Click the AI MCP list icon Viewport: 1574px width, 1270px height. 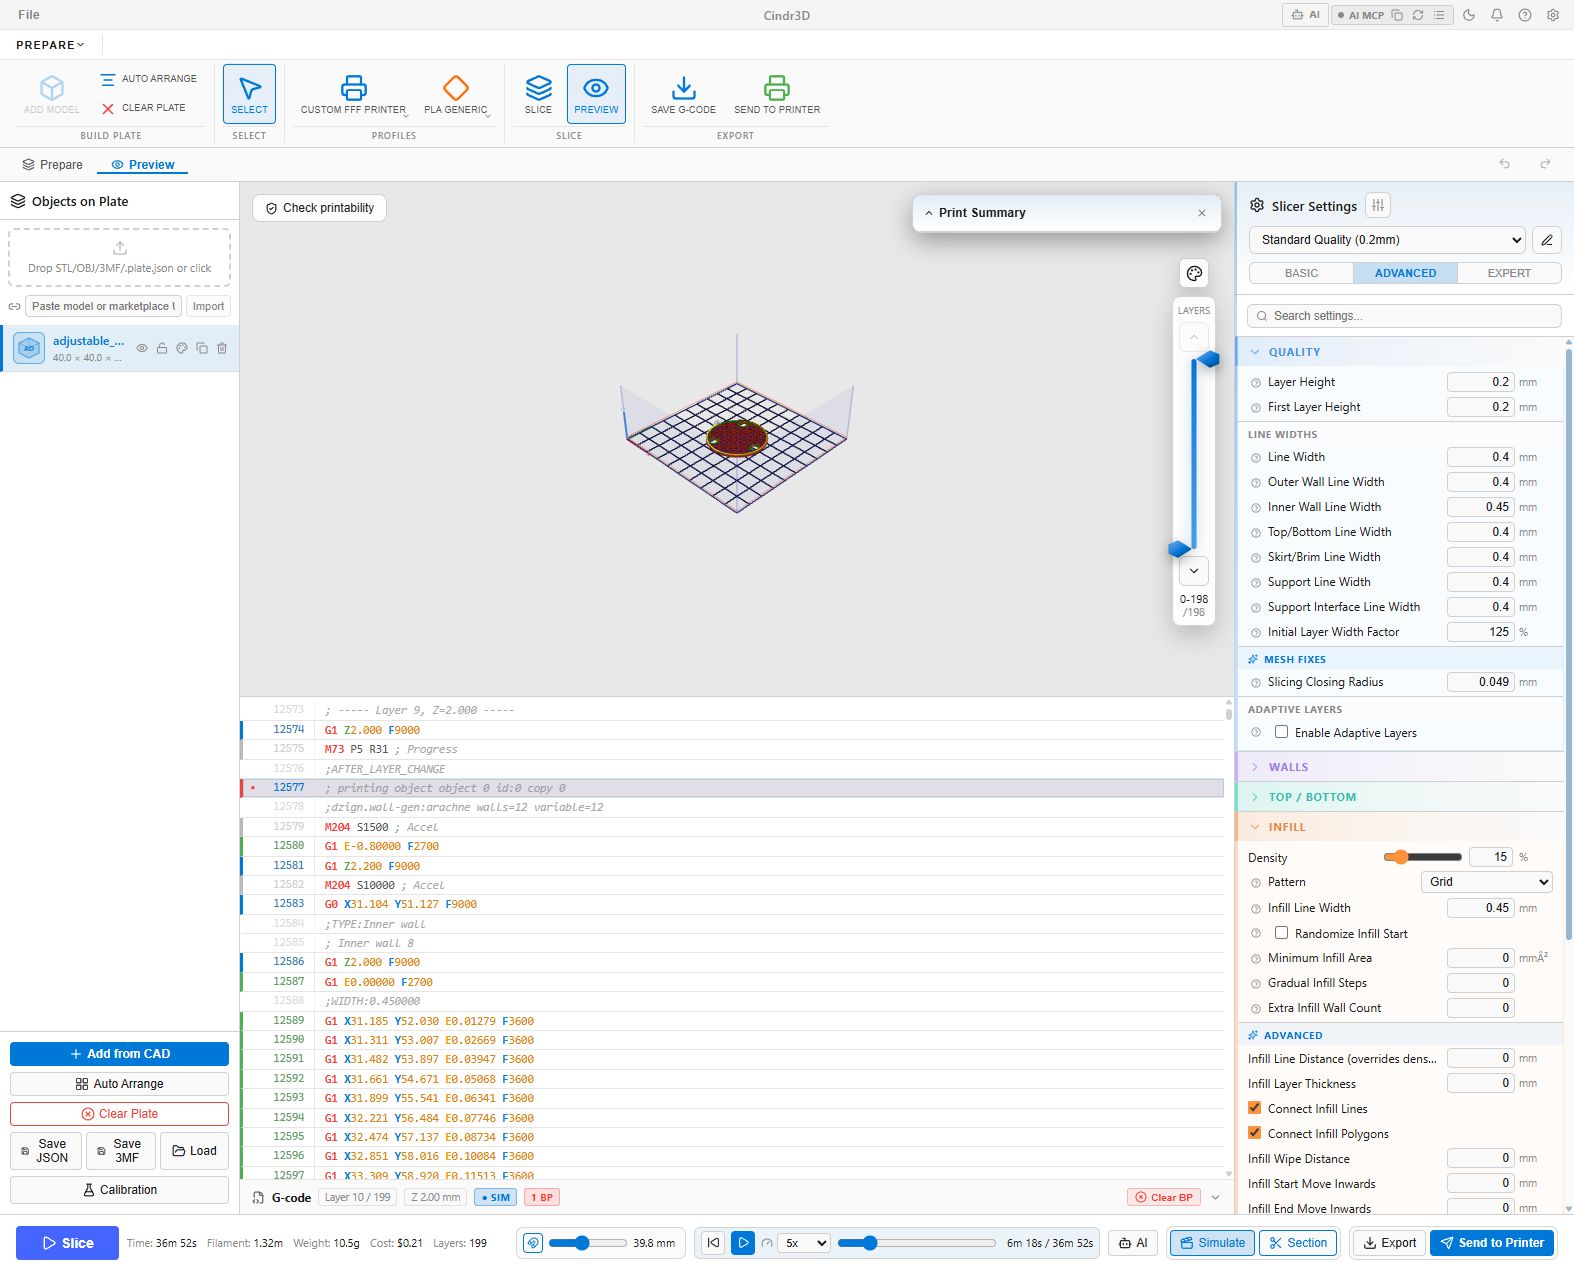pyautogui.click(x=1439, y=15)
